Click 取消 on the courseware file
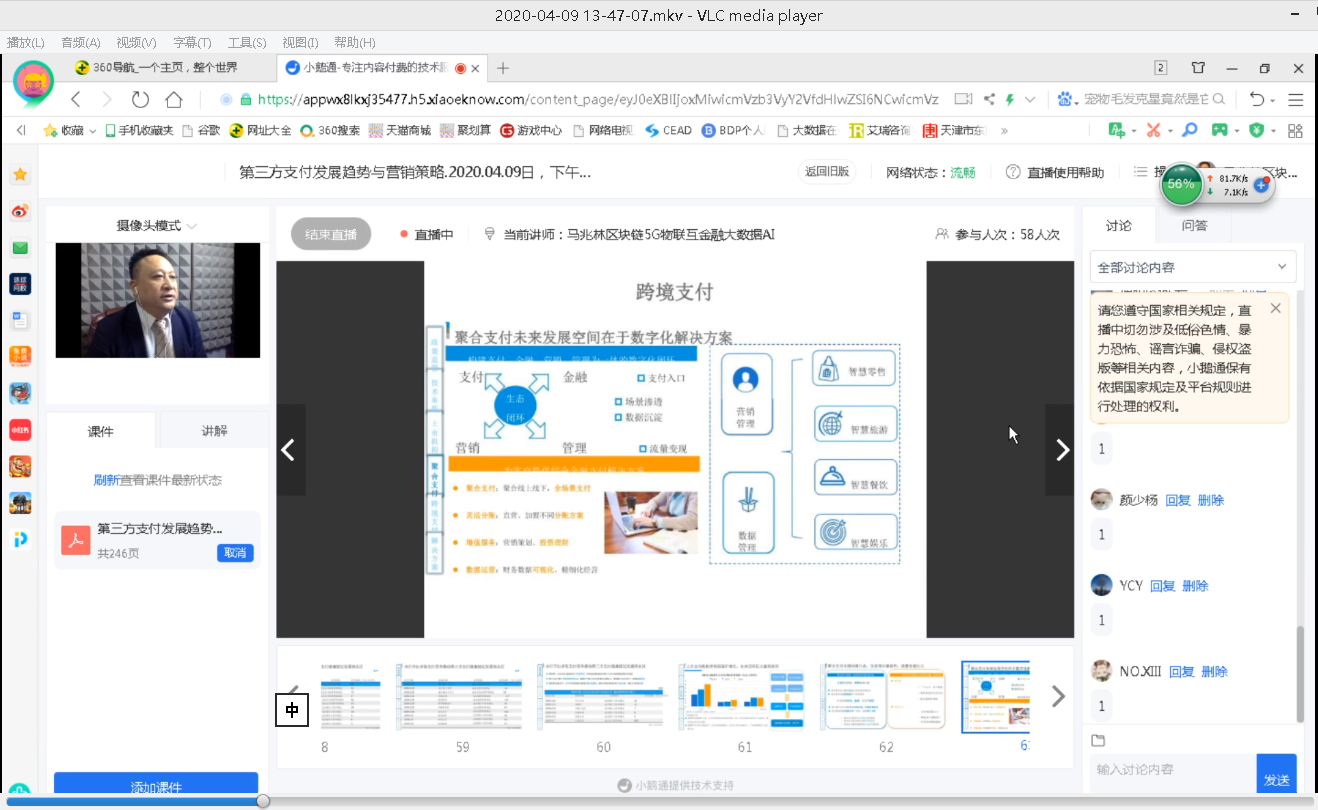 click(x=235, y=553)
